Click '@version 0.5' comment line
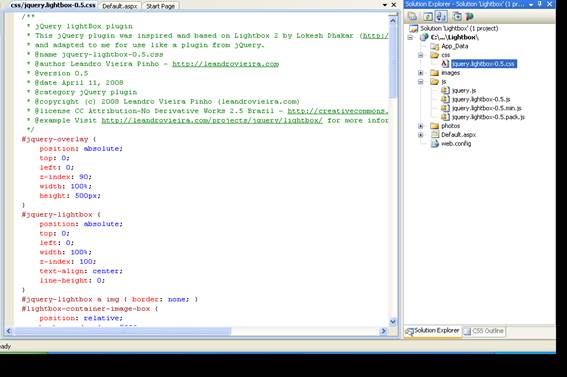 click(61, 73)
